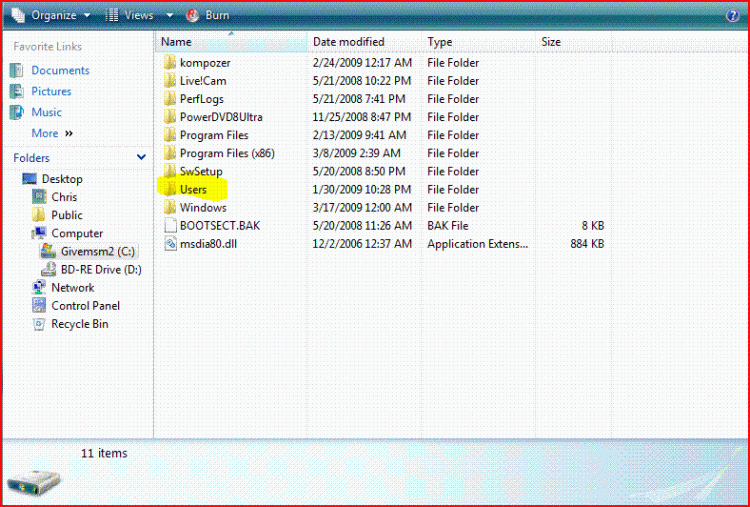Click the Burn toolbar button
This screenshot has width=750, height=507.
[x=208, y=15]
